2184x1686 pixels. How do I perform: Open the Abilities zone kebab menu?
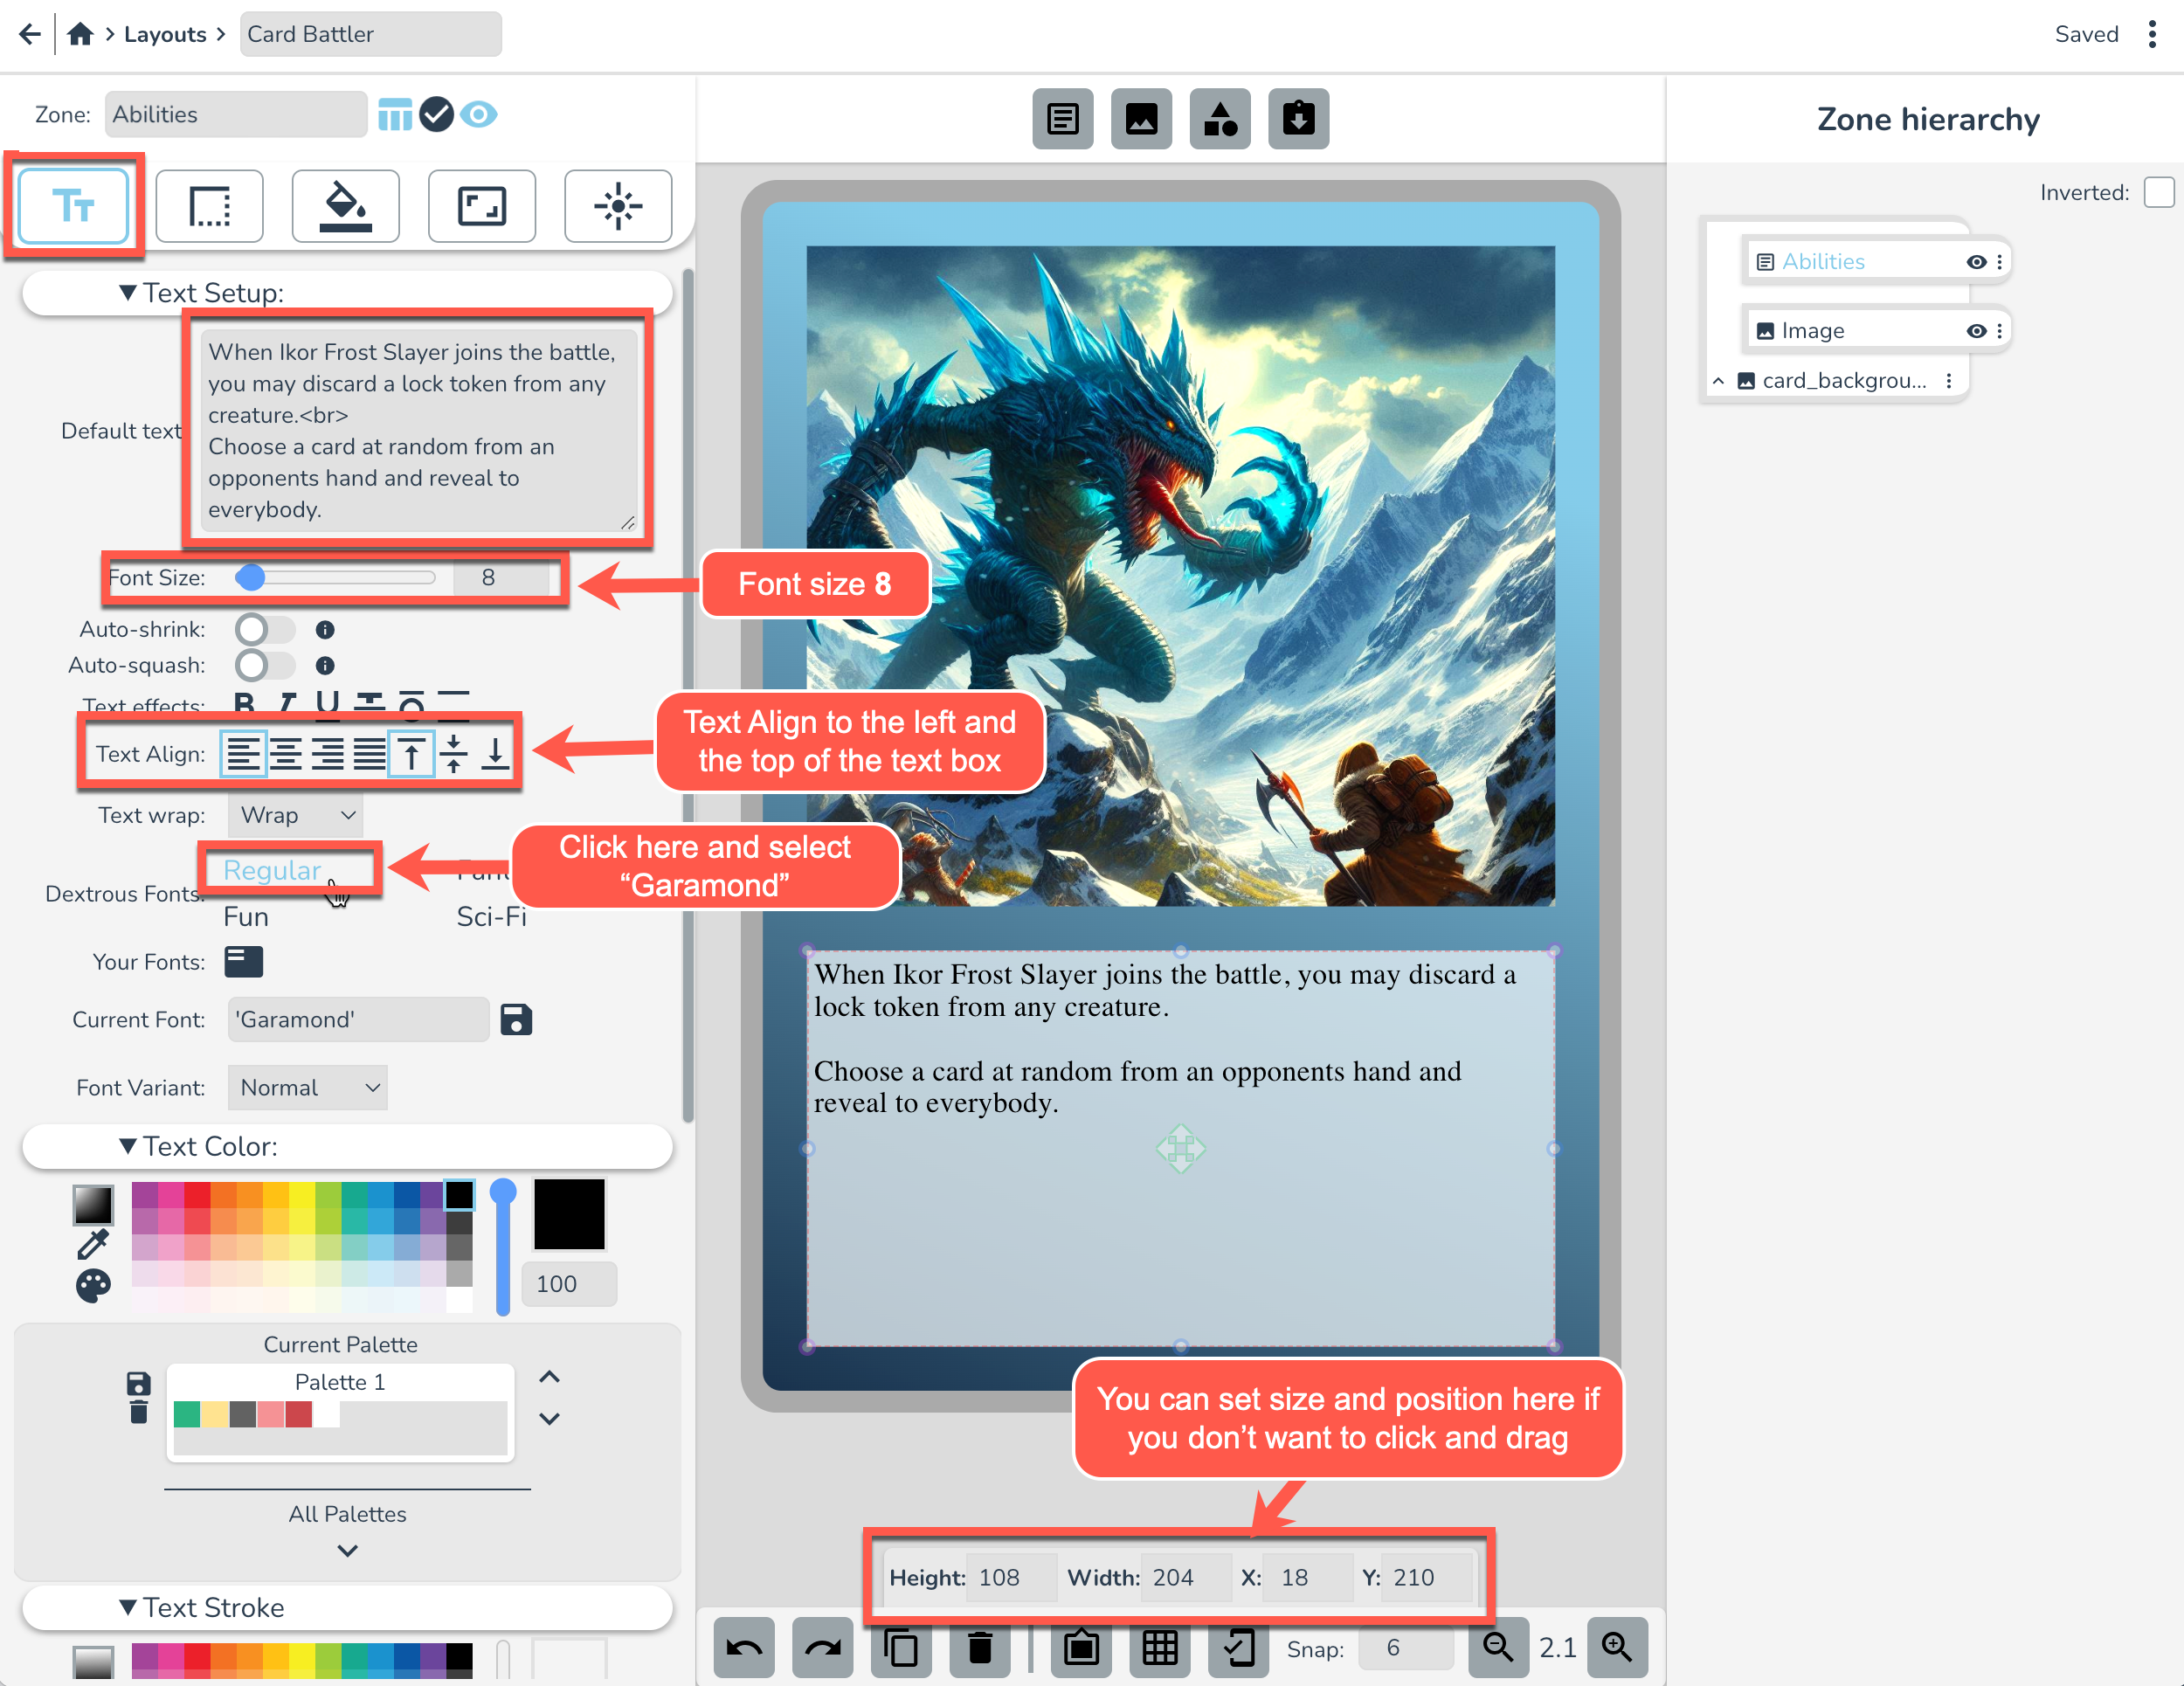click(1999, 261)
